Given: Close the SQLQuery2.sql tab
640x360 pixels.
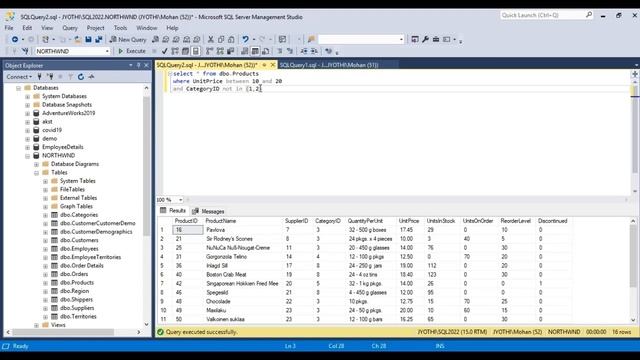Looking at the screenshot, I should (x=273, y=65).
